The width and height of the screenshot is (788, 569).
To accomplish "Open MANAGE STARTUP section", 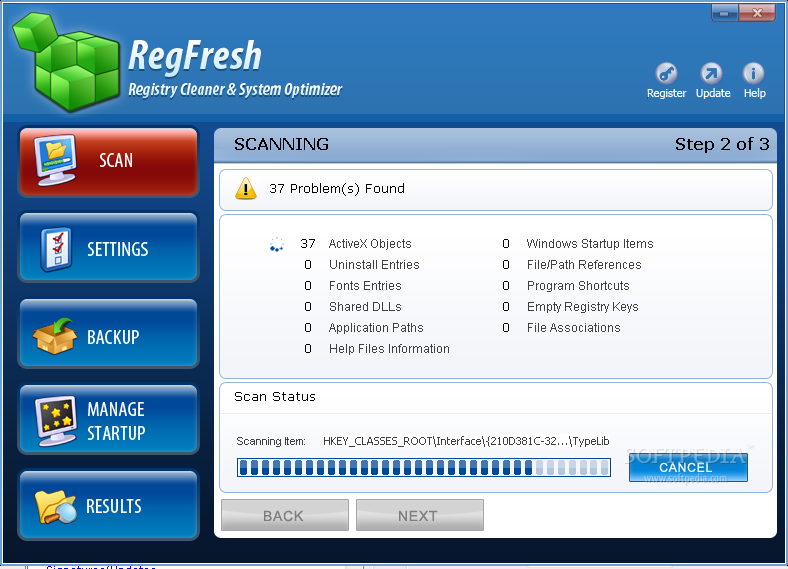I will coord(109,420).
